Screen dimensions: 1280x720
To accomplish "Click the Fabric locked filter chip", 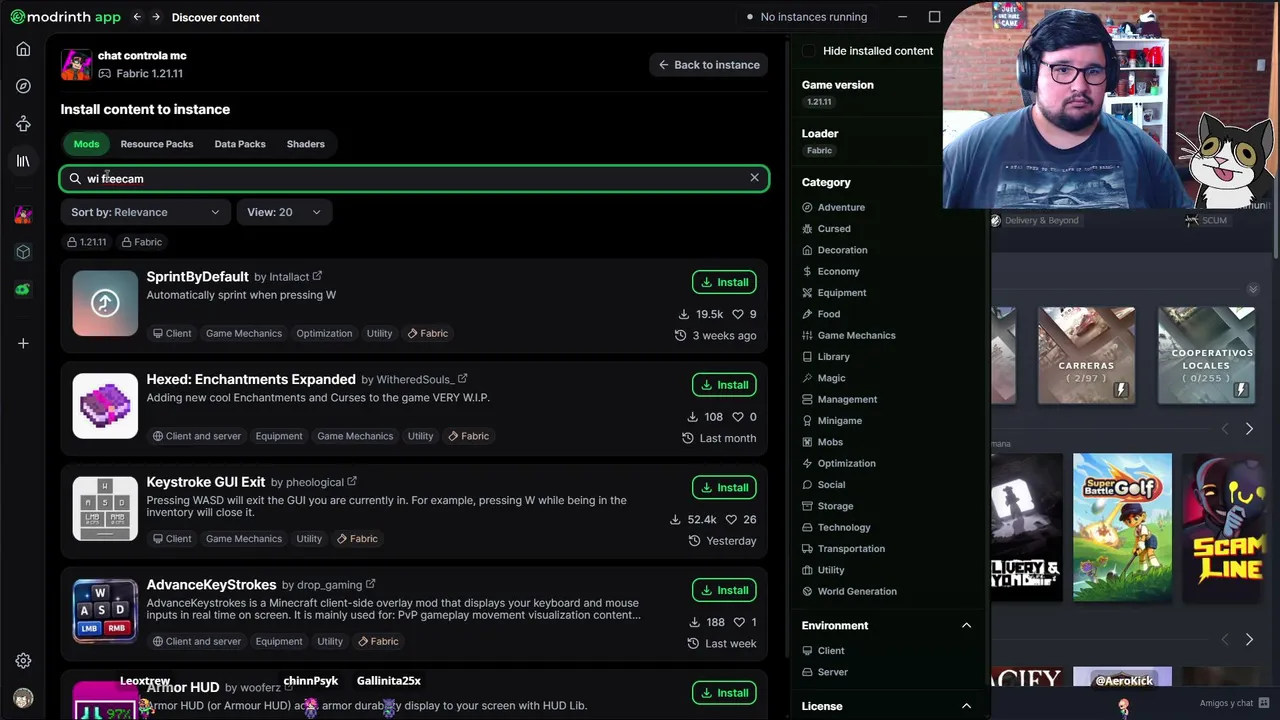I will click(x=142, y=242).
